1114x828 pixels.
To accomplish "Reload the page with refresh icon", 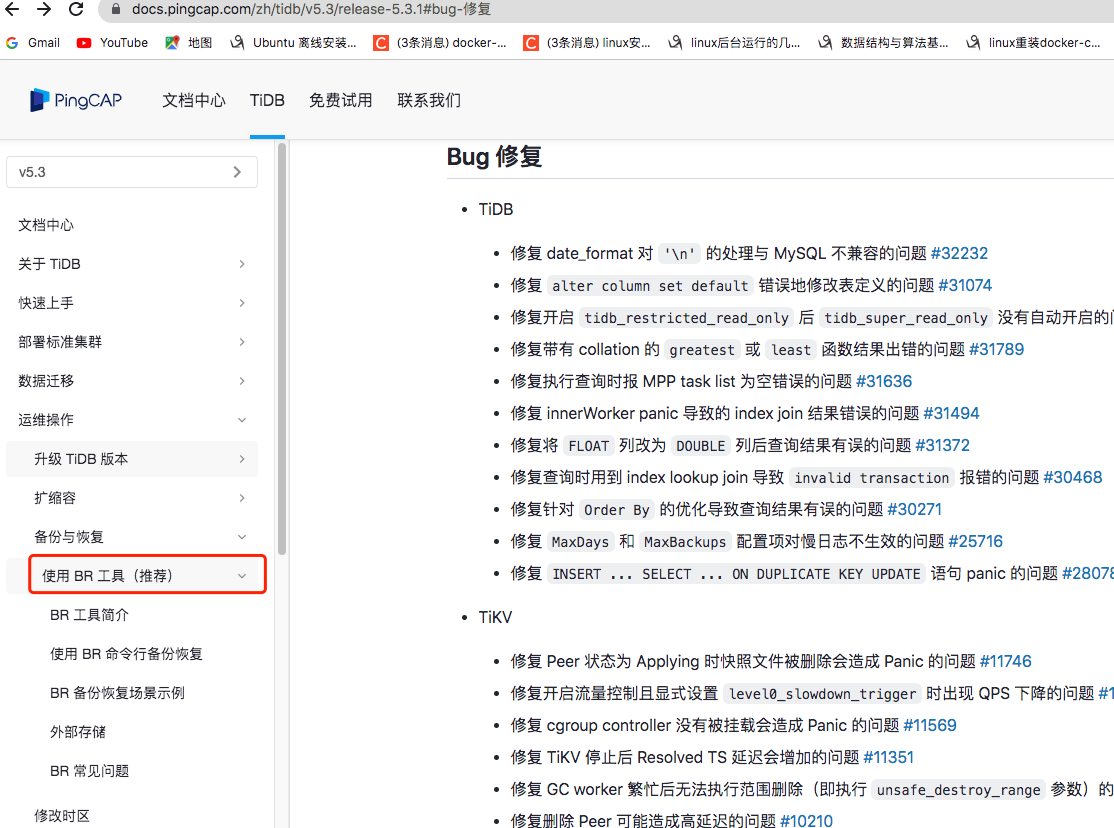I will (x=76, y=10).
